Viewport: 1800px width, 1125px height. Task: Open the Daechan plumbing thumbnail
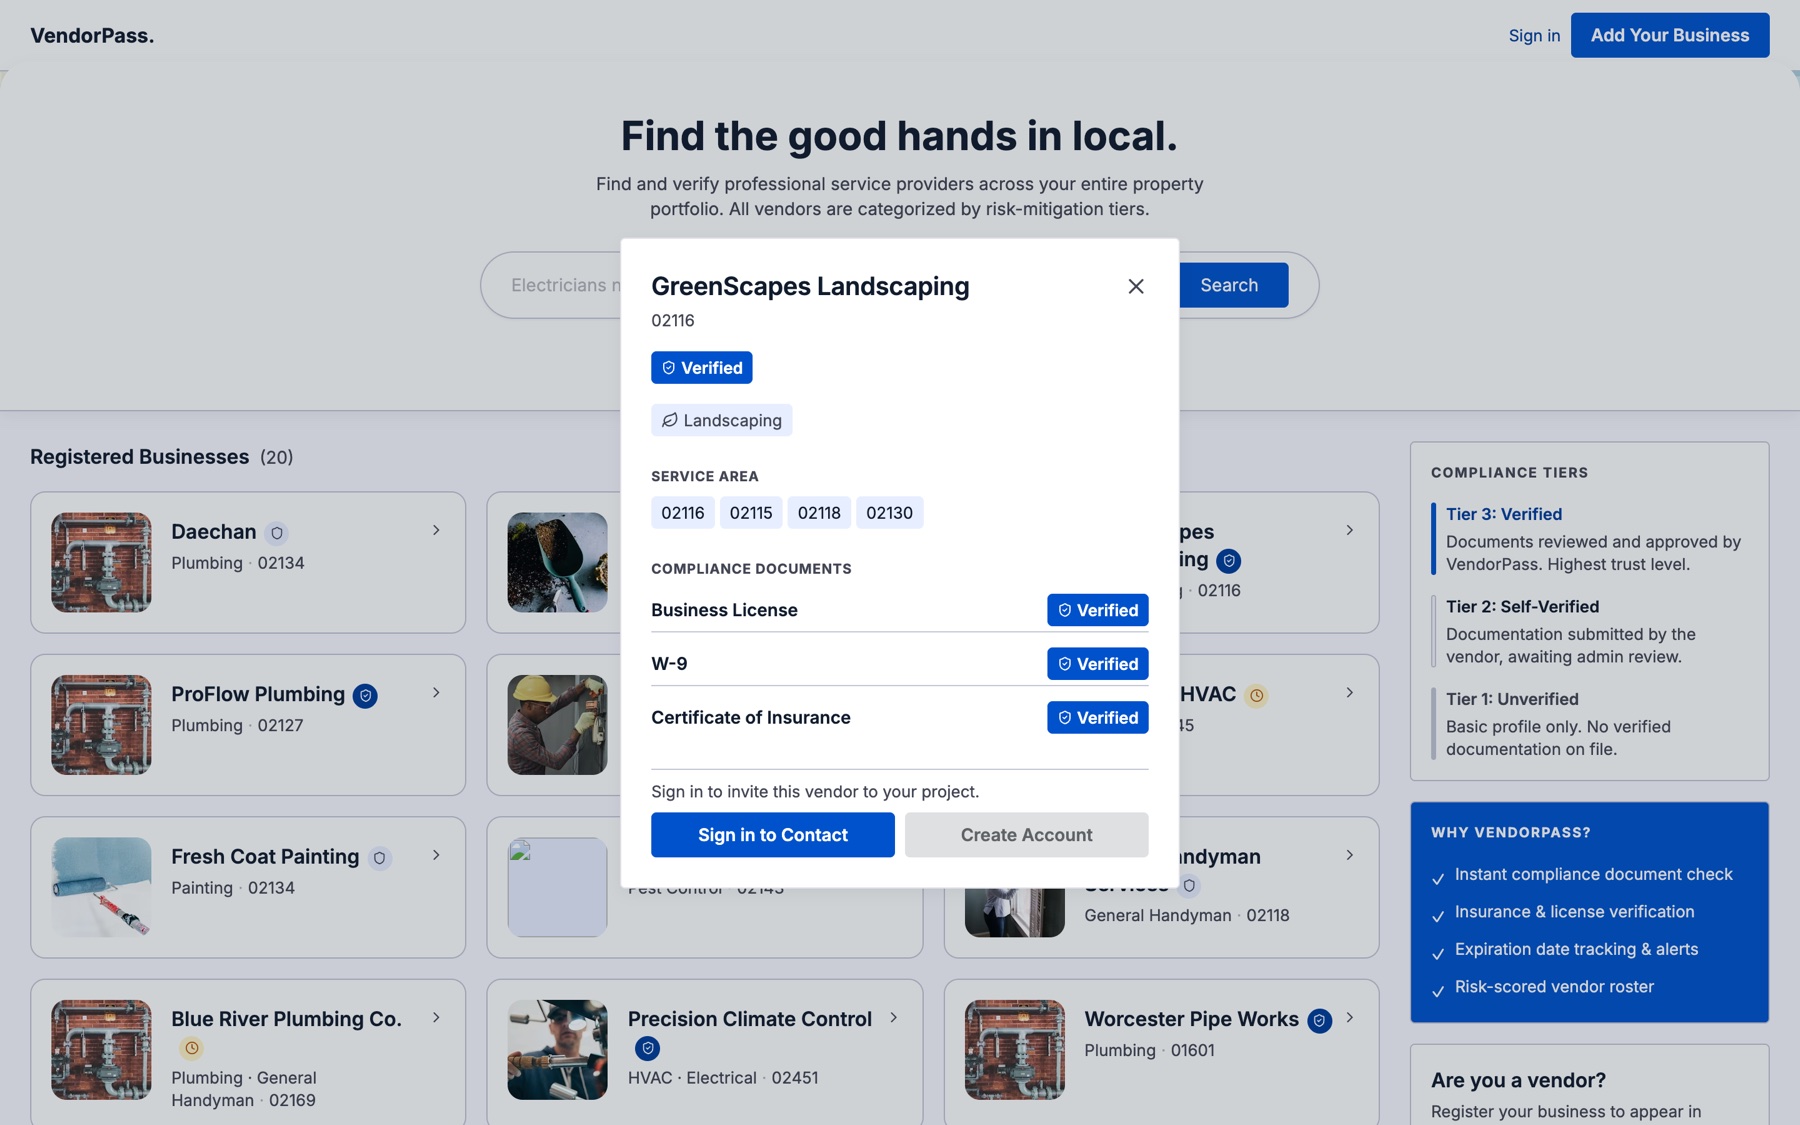coord(101,562)
